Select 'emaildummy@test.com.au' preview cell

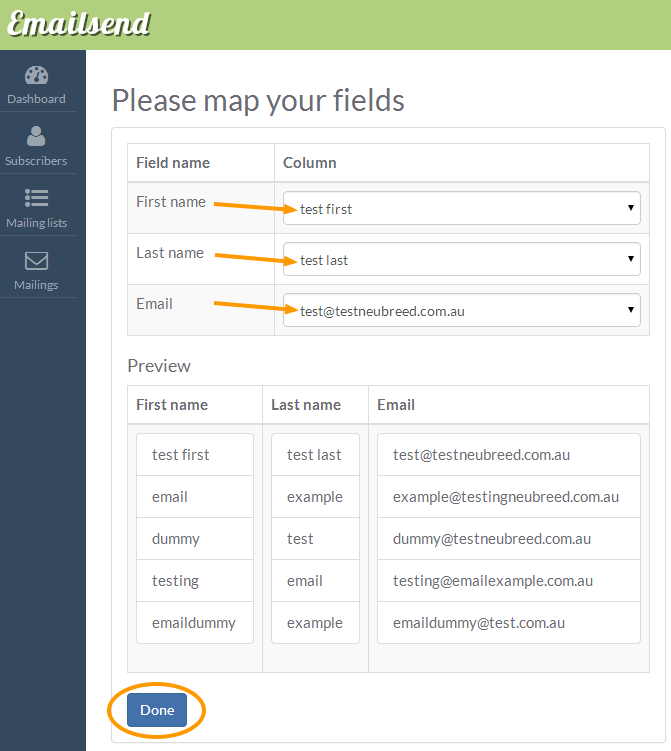[509, 623]
